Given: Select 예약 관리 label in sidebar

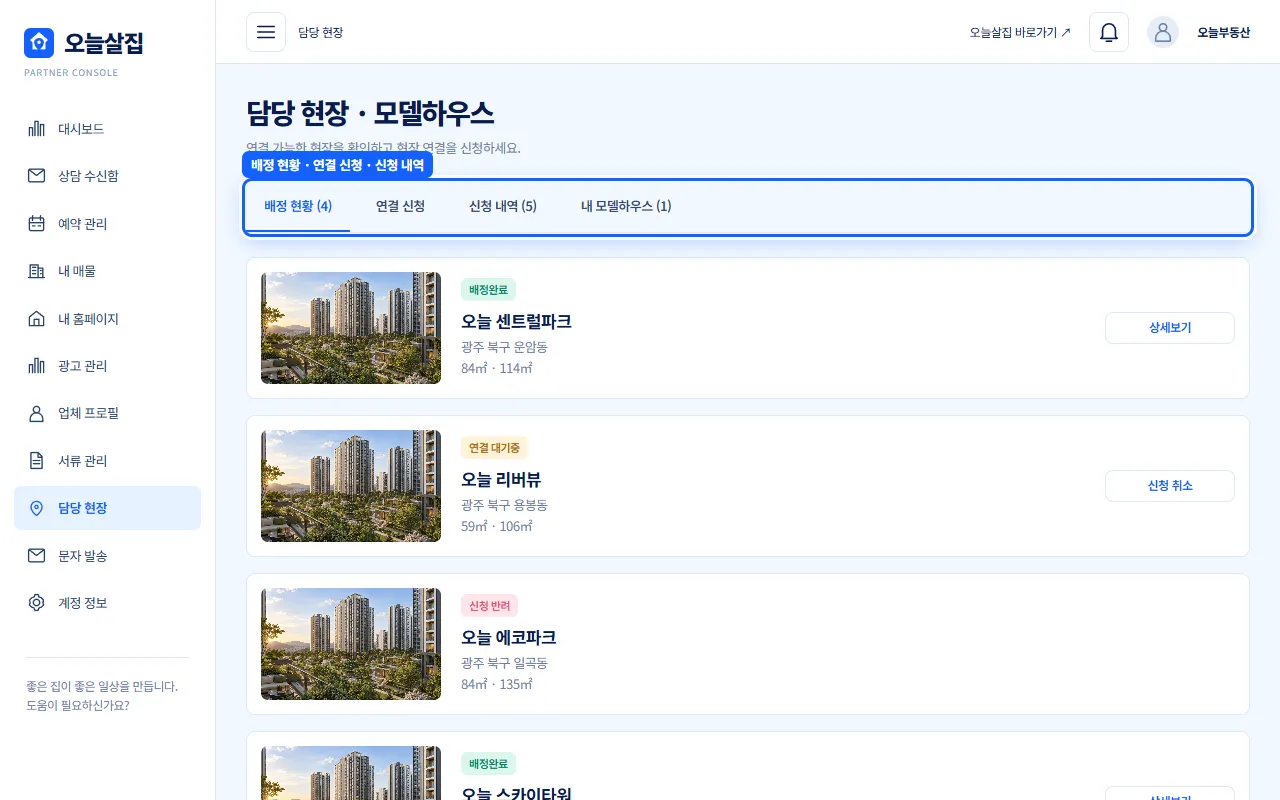Looking at the screenshot, I should click(x=82, y=224).
